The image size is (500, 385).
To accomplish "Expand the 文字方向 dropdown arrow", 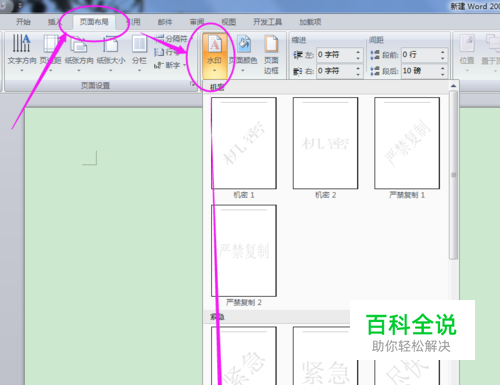I will pos(22,70).
